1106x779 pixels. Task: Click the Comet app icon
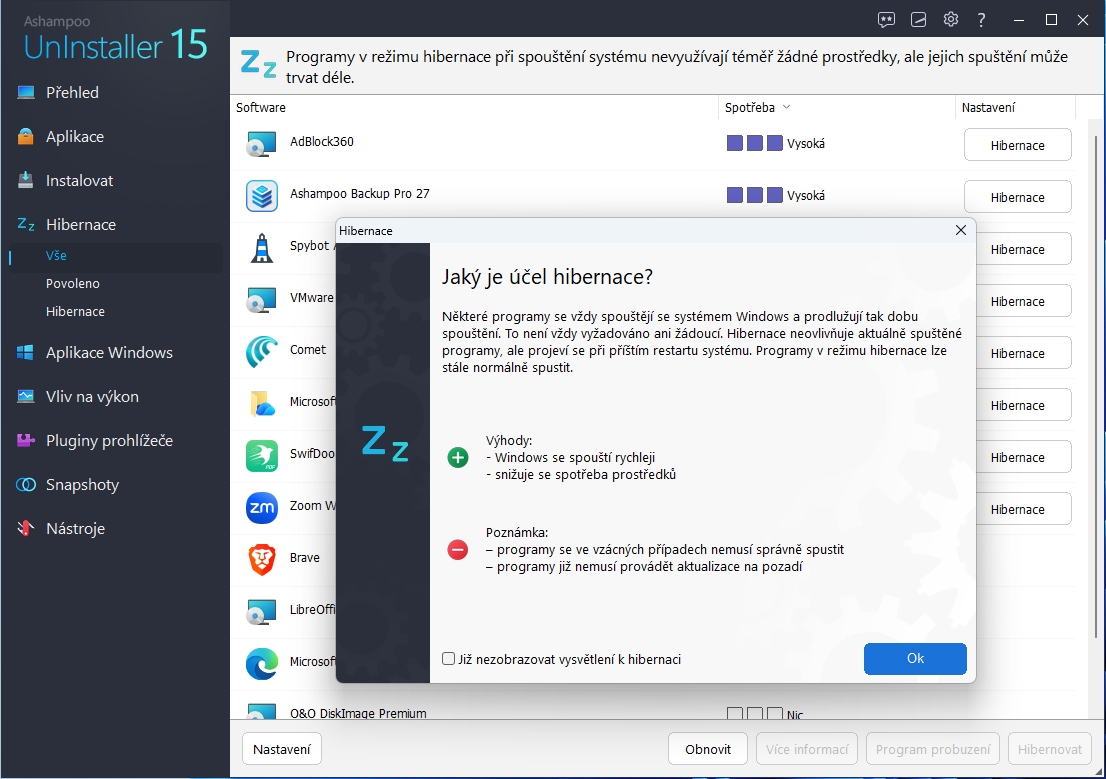tap(262, 351)
